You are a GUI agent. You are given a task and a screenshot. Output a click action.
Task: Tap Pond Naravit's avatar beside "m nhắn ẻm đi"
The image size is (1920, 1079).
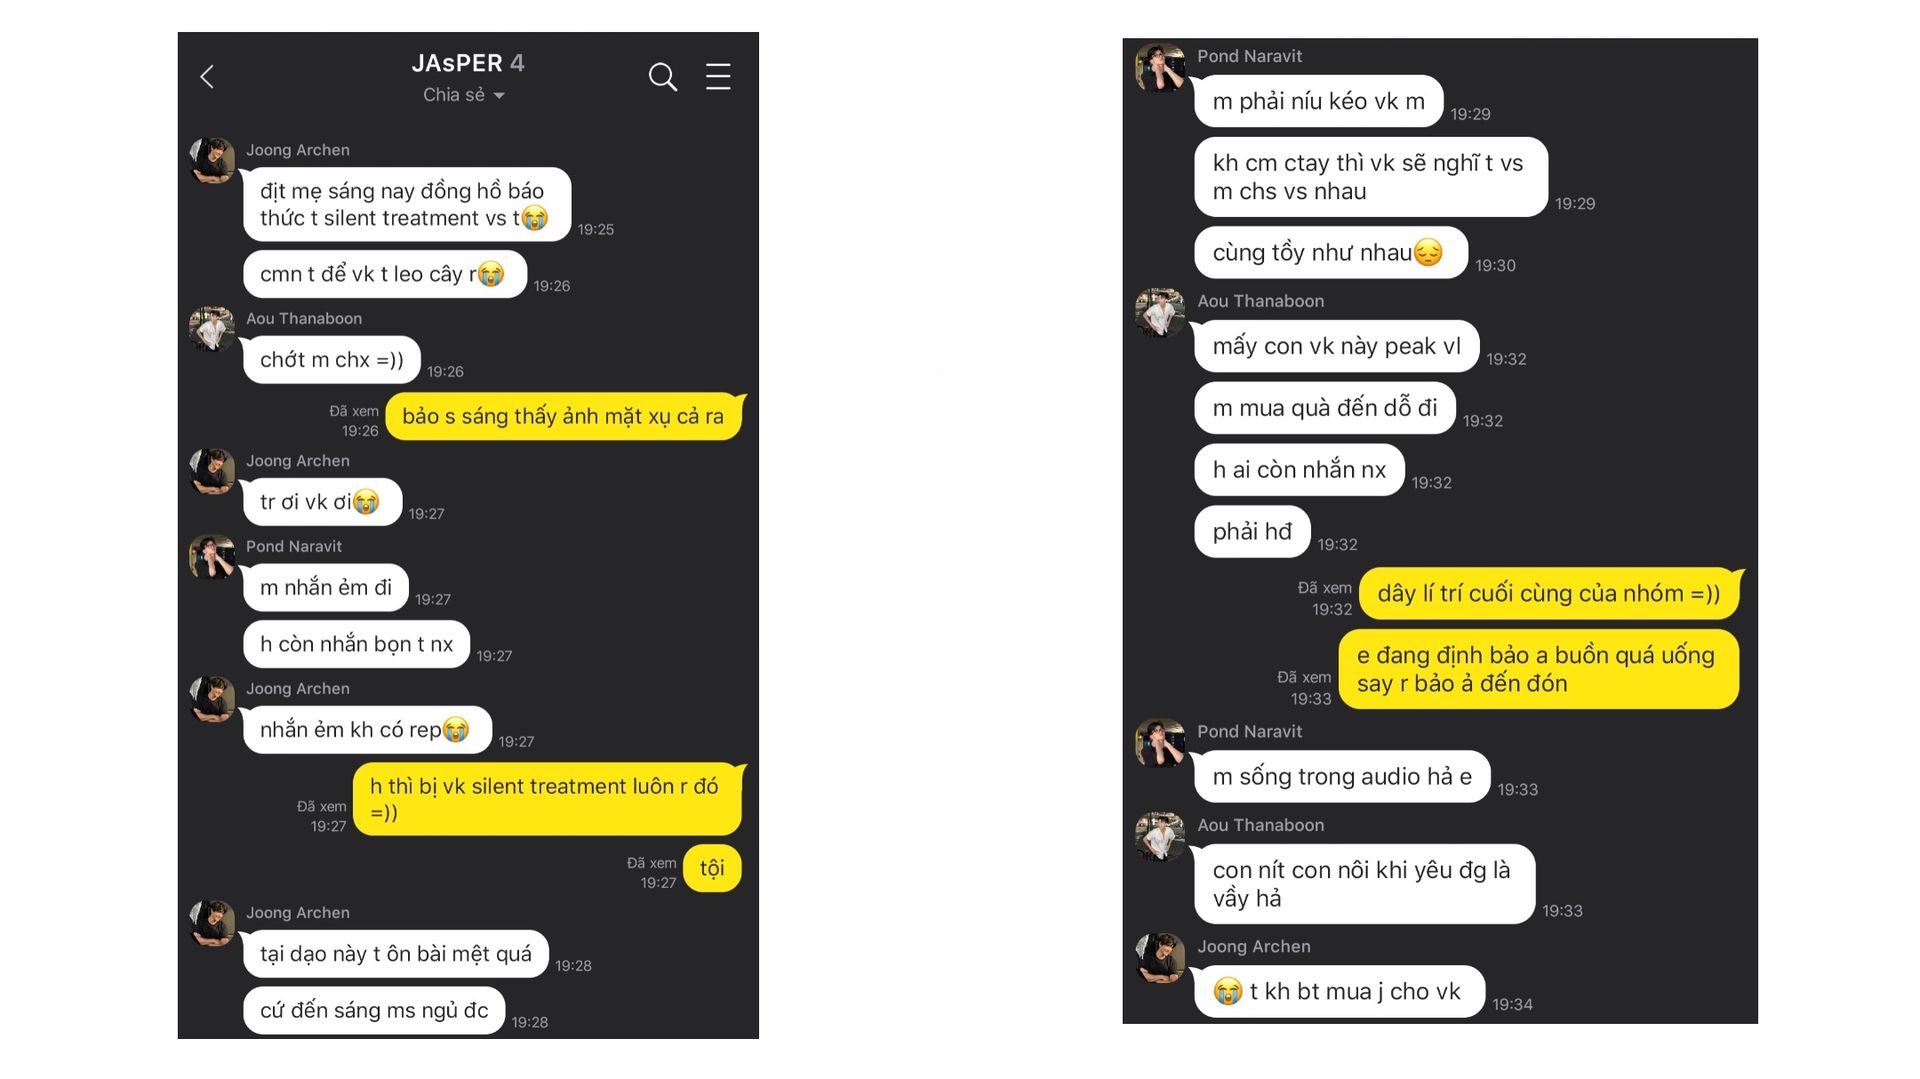(213, 557)
